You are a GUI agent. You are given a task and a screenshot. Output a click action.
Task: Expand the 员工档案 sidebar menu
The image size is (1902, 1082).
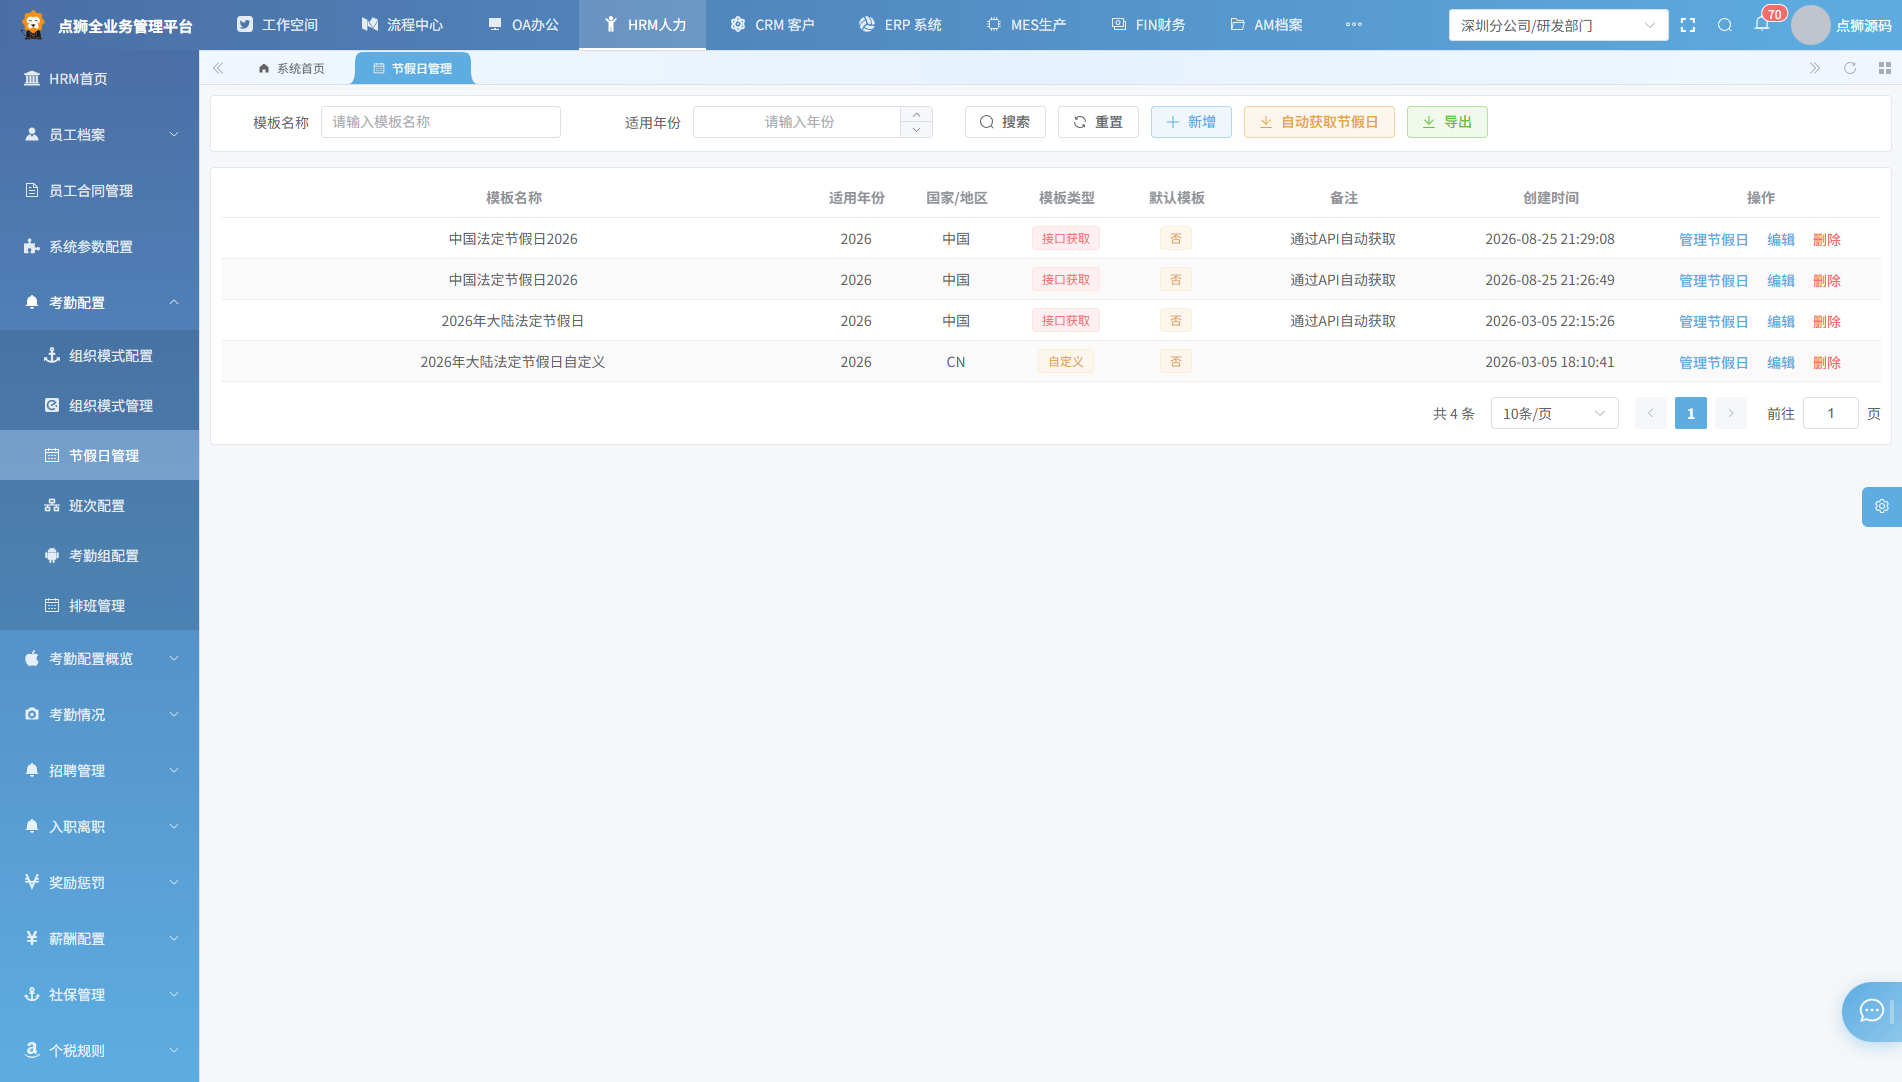tap(100, 134)
